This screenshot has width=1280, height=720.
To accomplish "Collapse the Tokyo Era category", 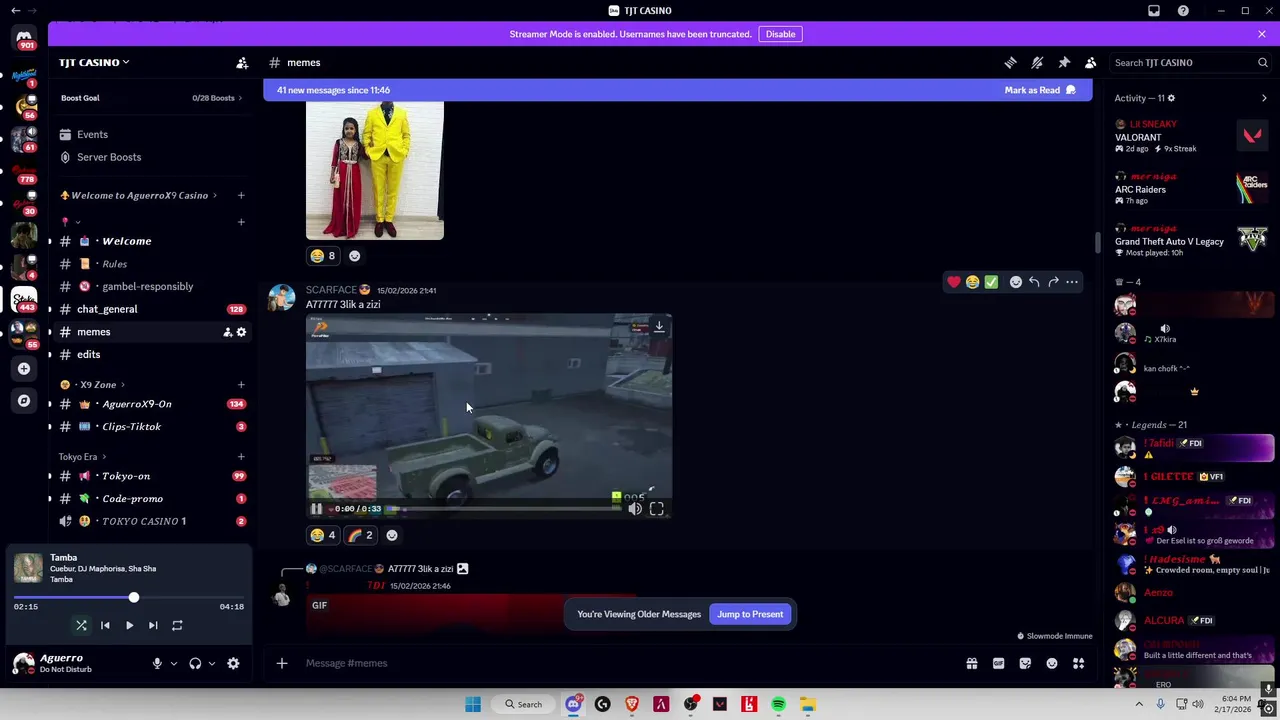I will (82, 456).
